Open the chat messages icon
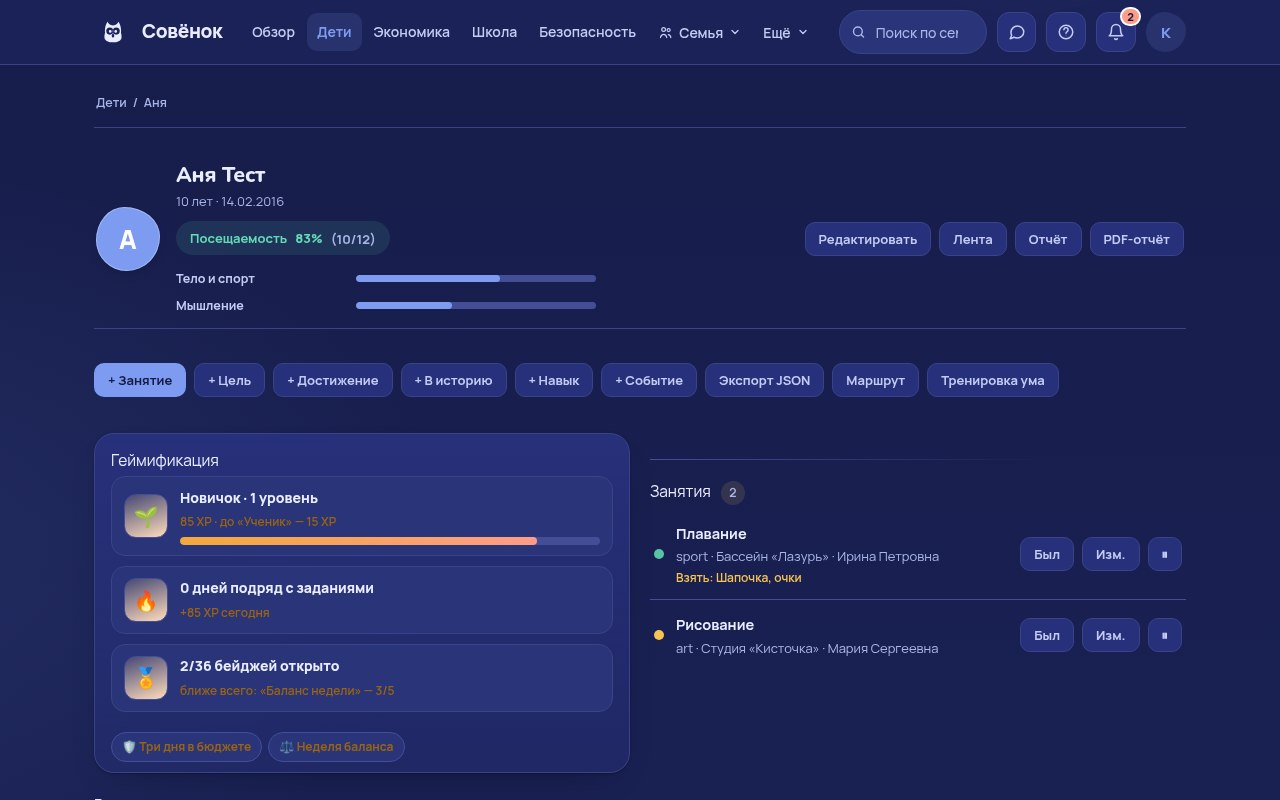The width and height of the screenshot is (1280, 800). coord(1017,32)
